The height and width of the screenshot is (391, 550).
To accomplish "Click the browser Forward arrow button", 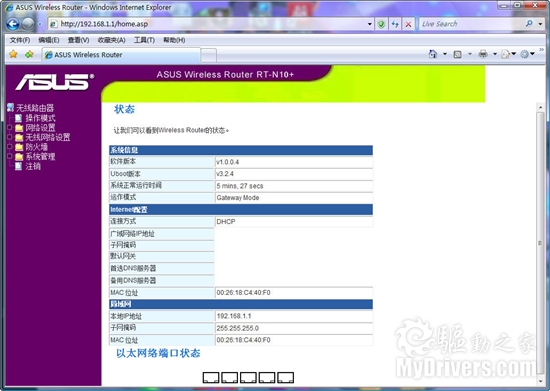I will (x=28, y=24).
